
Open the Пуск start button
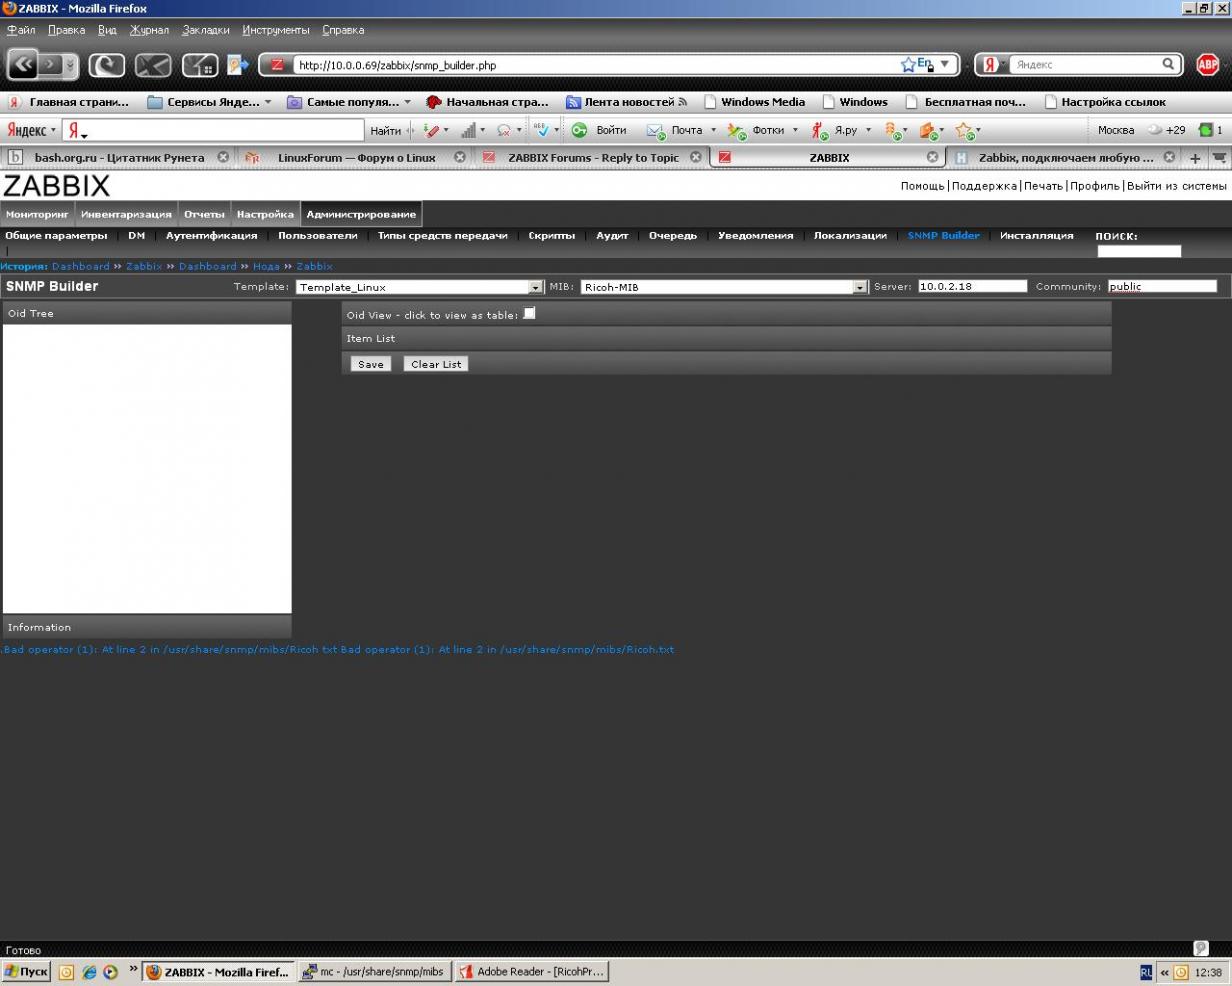pos(26,972)
